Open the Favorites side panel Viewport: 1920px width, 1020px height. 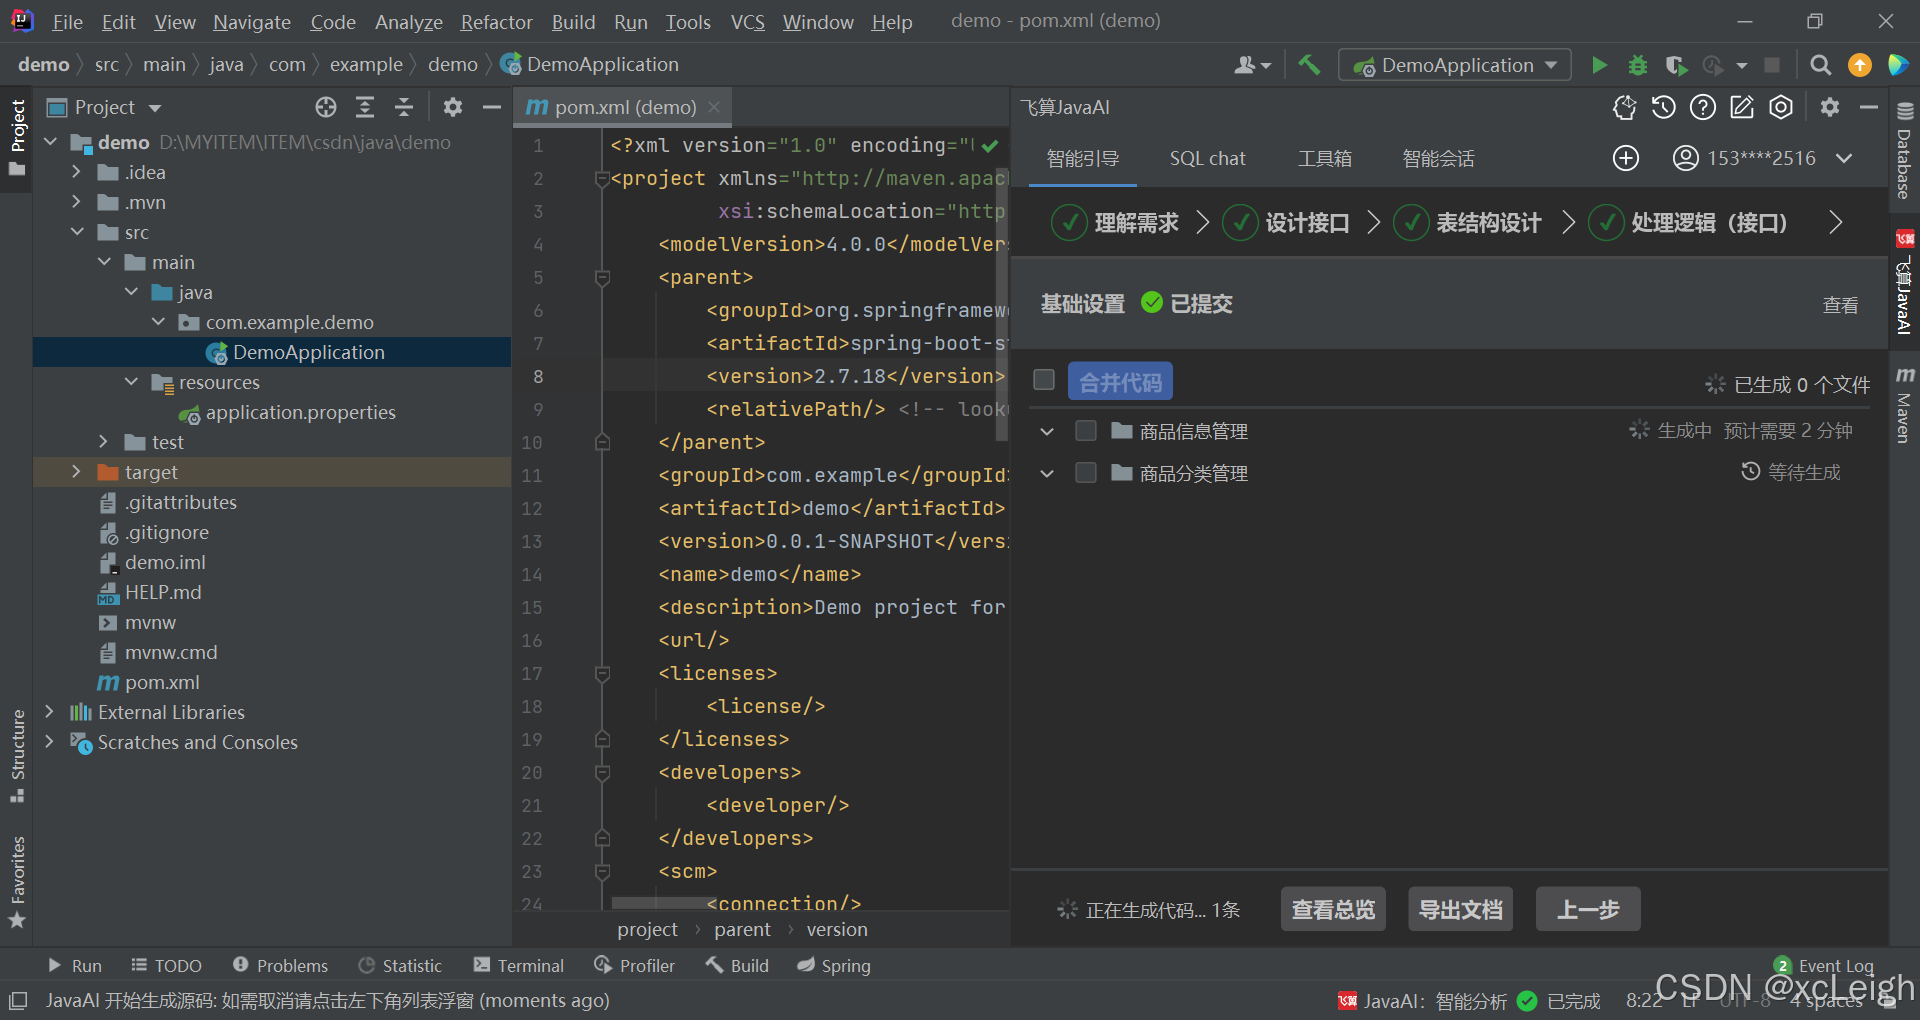pos(17,881)
